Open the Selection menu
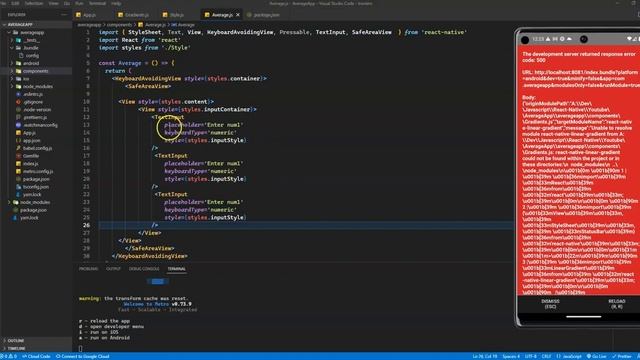Image resolution: width=640 pixels, height=360 pixels. (34, 3)
